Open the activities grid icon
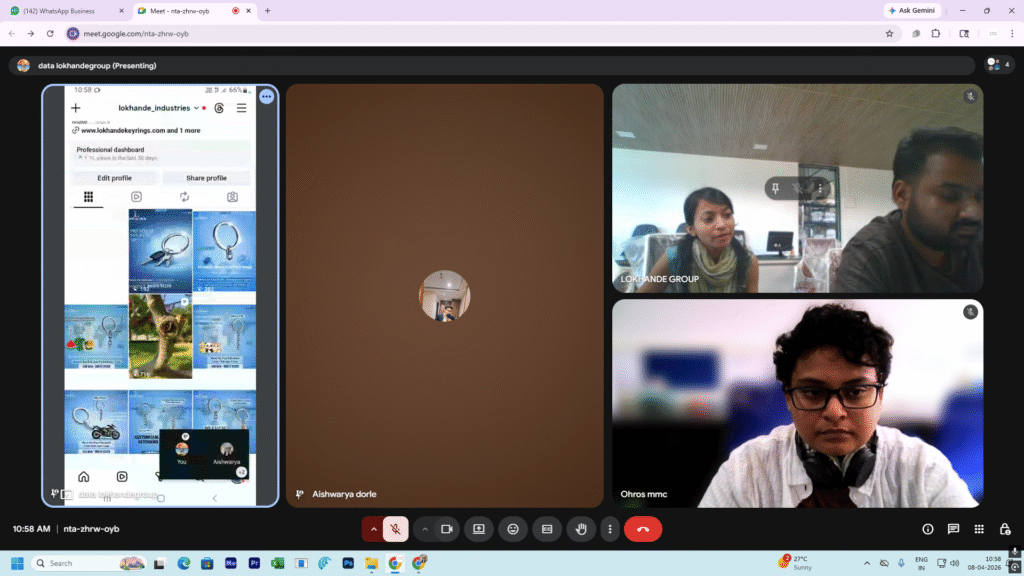The height and width of the screenshot is (576, 1024). click(979, 529)
